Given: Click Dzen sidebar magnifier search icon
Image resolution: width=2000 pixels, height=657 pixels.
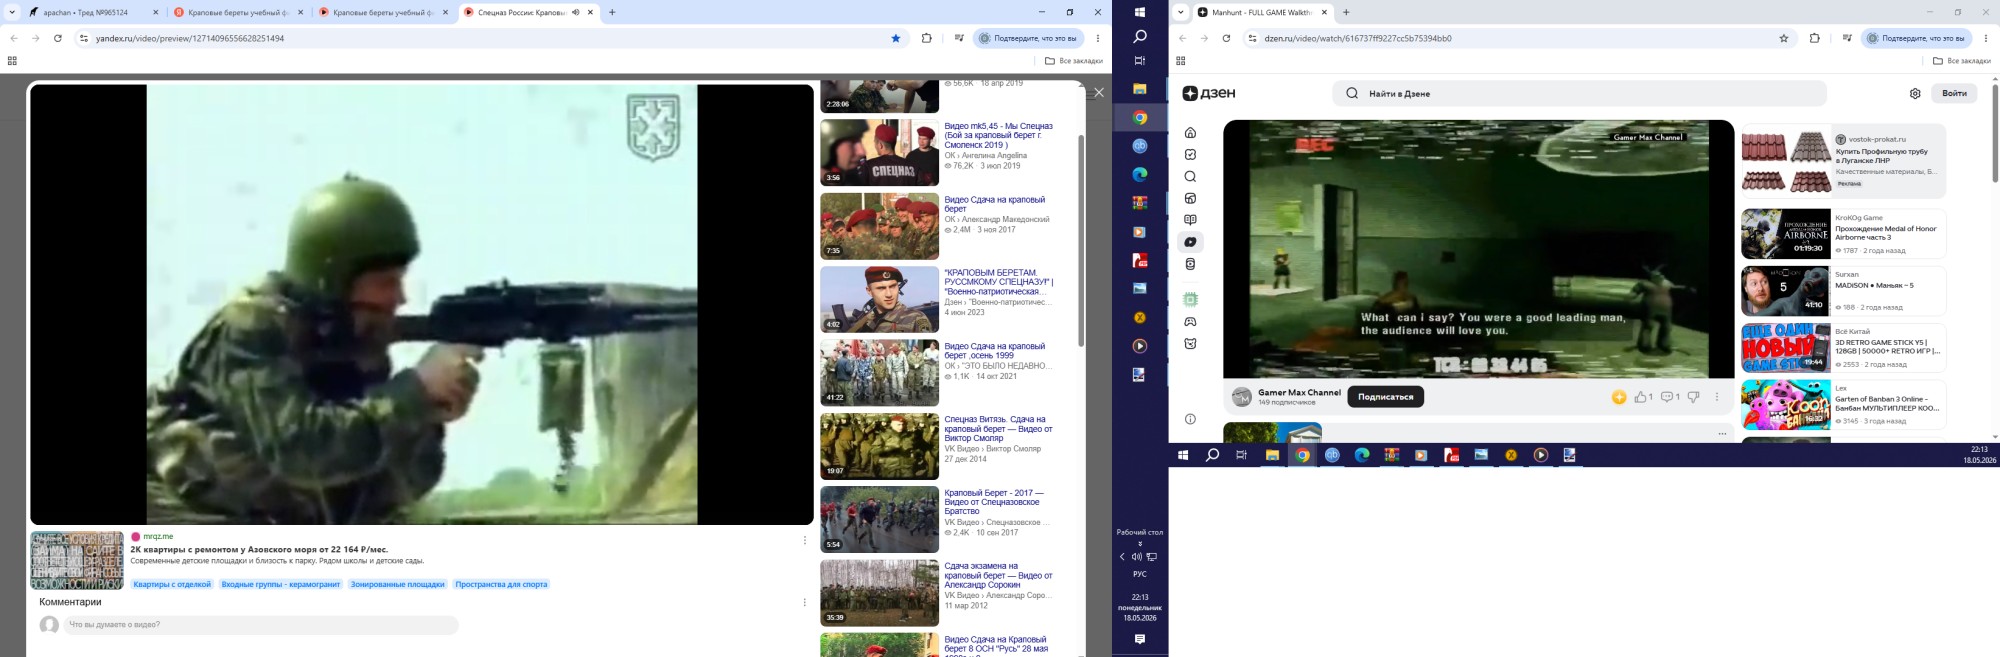Looking at the screenshot, I should click(x=1190, y=176).
